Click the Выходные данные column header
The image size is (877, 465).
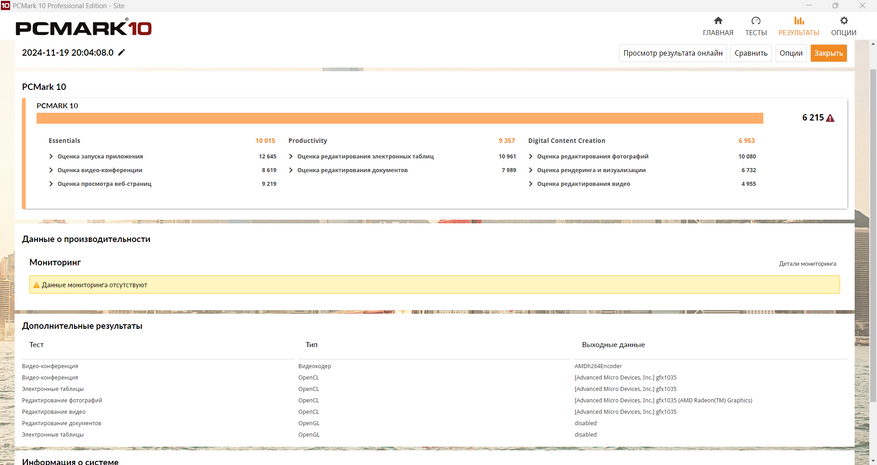click(613, 345)
